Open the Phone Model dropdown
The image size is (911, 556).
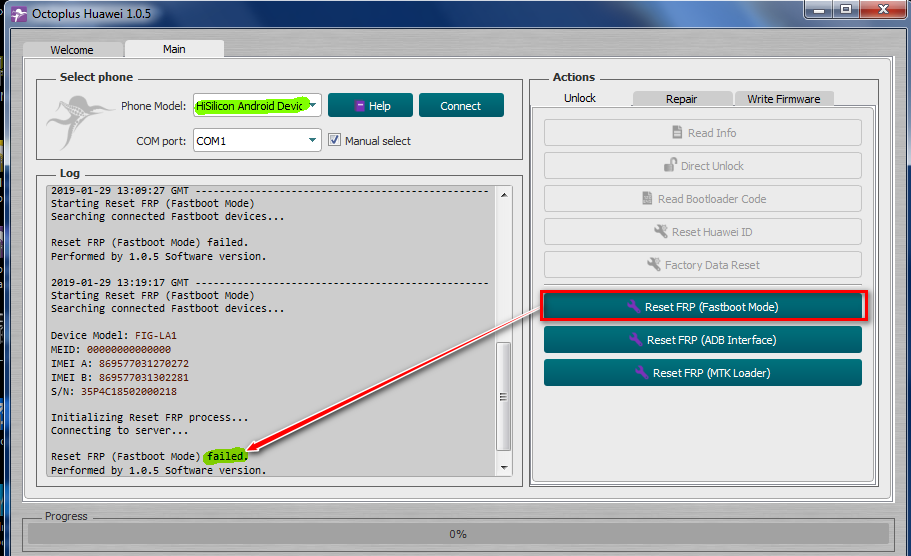[257, 105]
